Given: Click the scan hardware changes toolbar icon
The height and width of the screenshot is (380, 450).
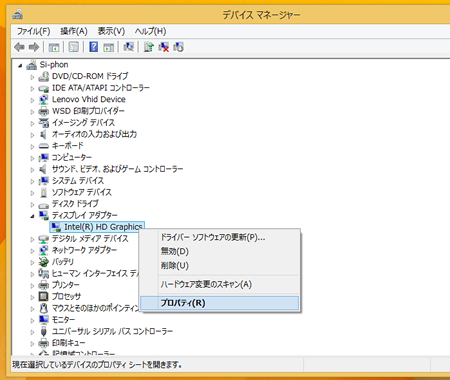Looking at the screenshot, I should point(129,47).
